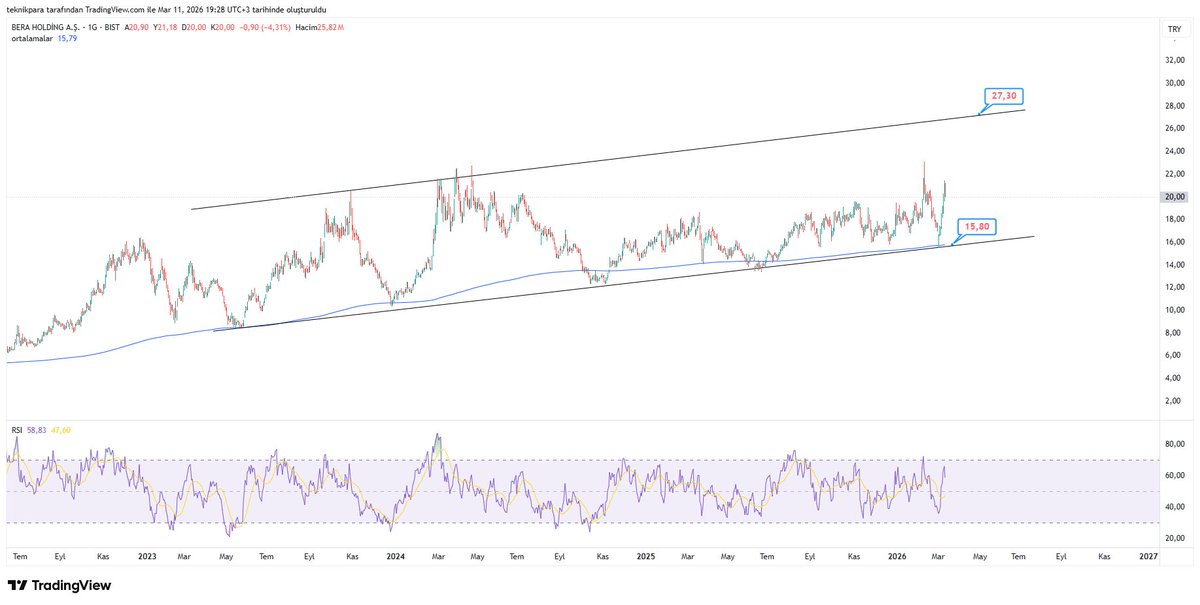Click the 24,00 price axis label

[1174, 151]
